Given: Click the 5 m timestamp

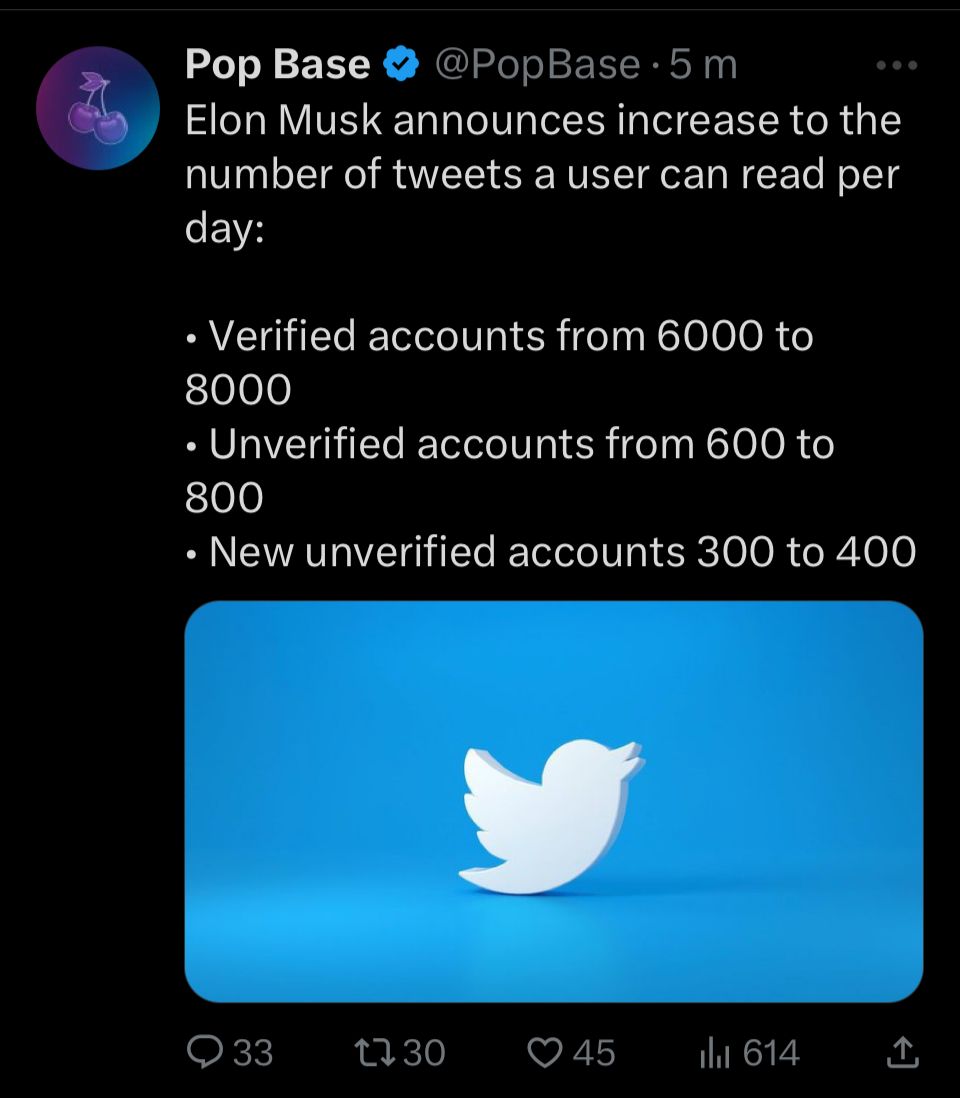Looking at the screenshot, I should coord(704,65).
